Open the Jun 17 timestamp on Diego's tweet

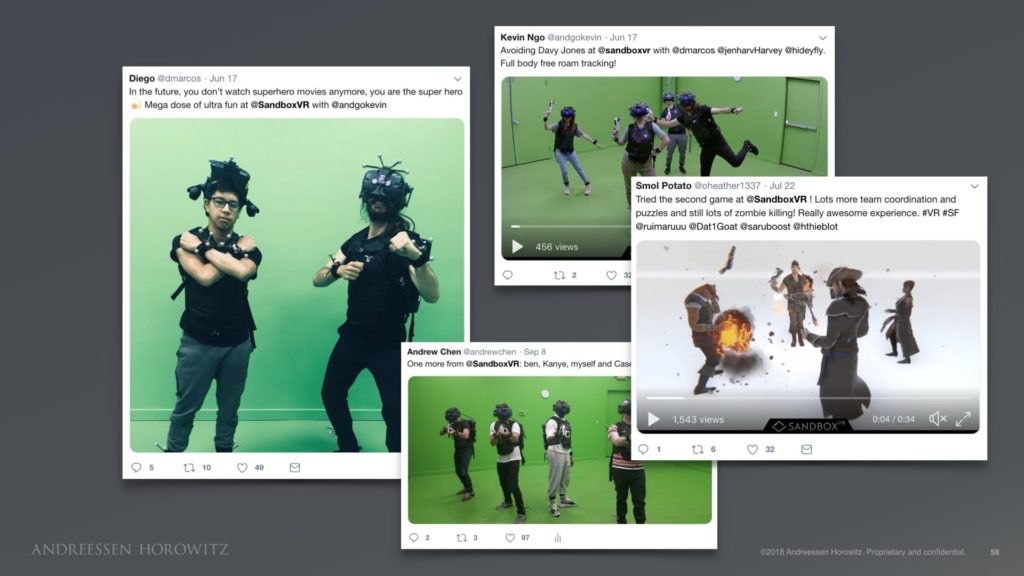223,78
